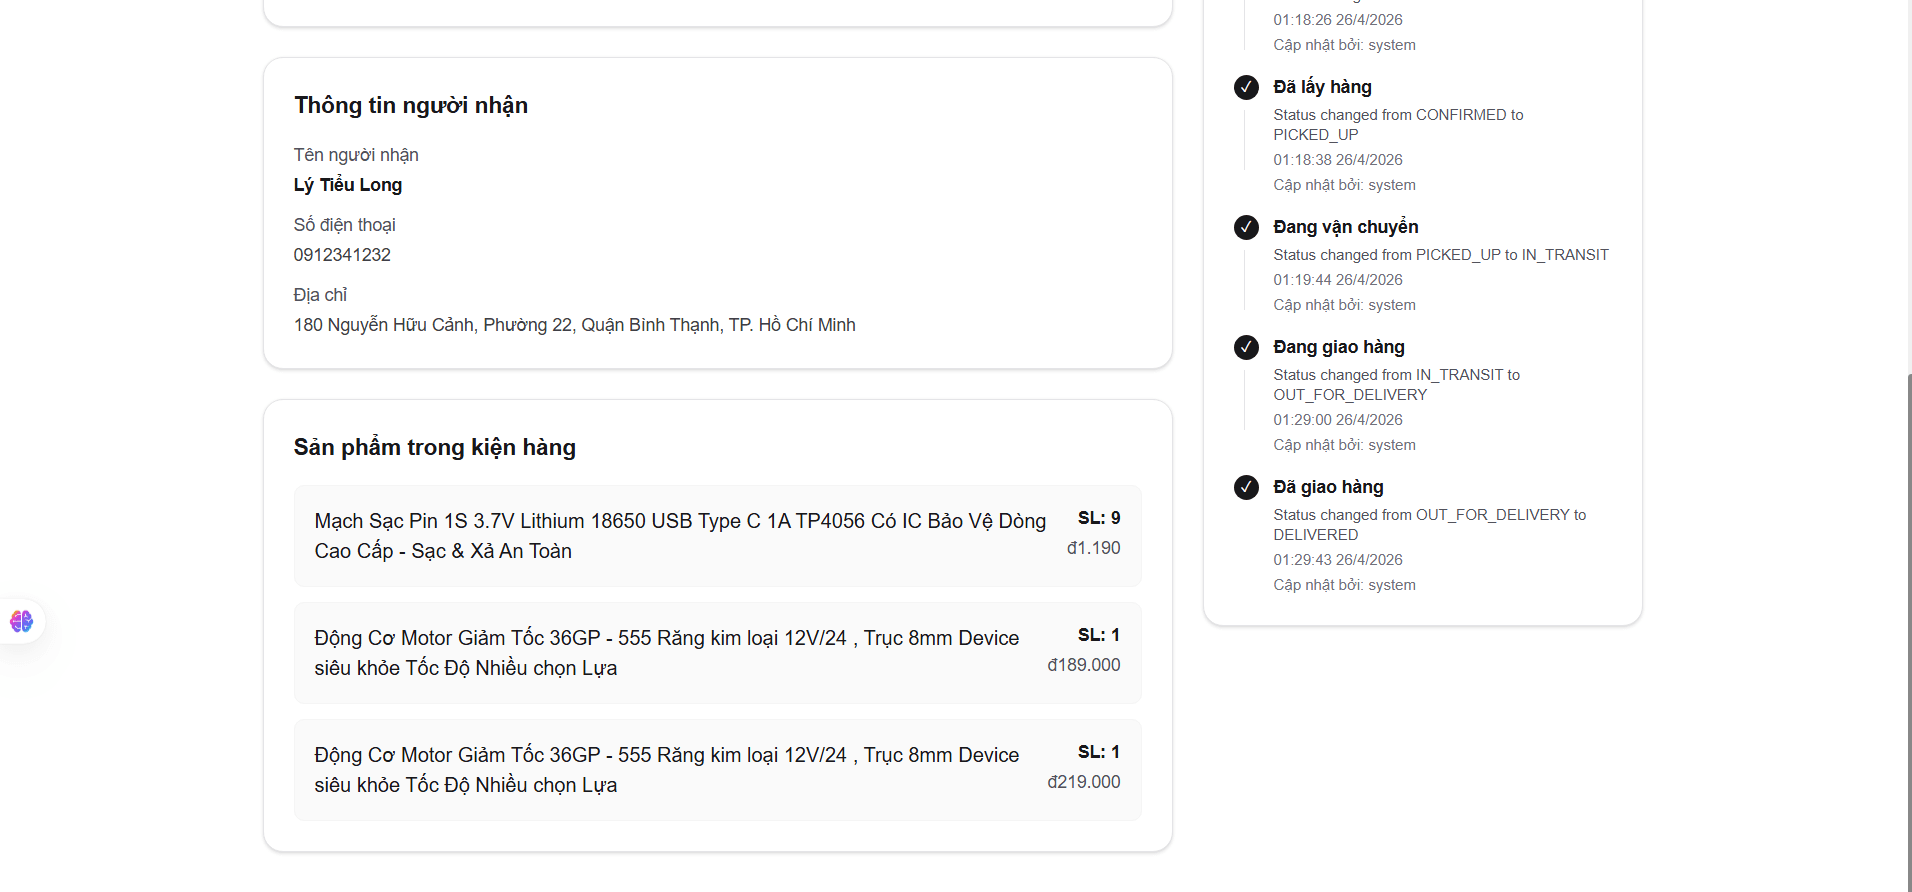The image size is (1912, 892).
Task: Click the checkmark icon beside Đã lấy hàng
Action: point(1246,87)
